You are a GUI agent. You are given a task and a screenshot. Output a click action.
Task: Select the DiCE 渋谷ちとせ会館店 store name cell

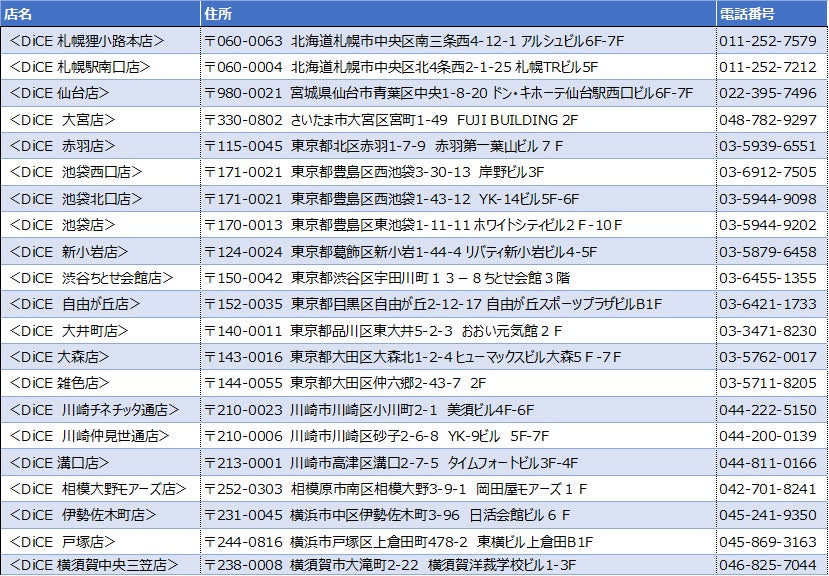pos(100,278)
